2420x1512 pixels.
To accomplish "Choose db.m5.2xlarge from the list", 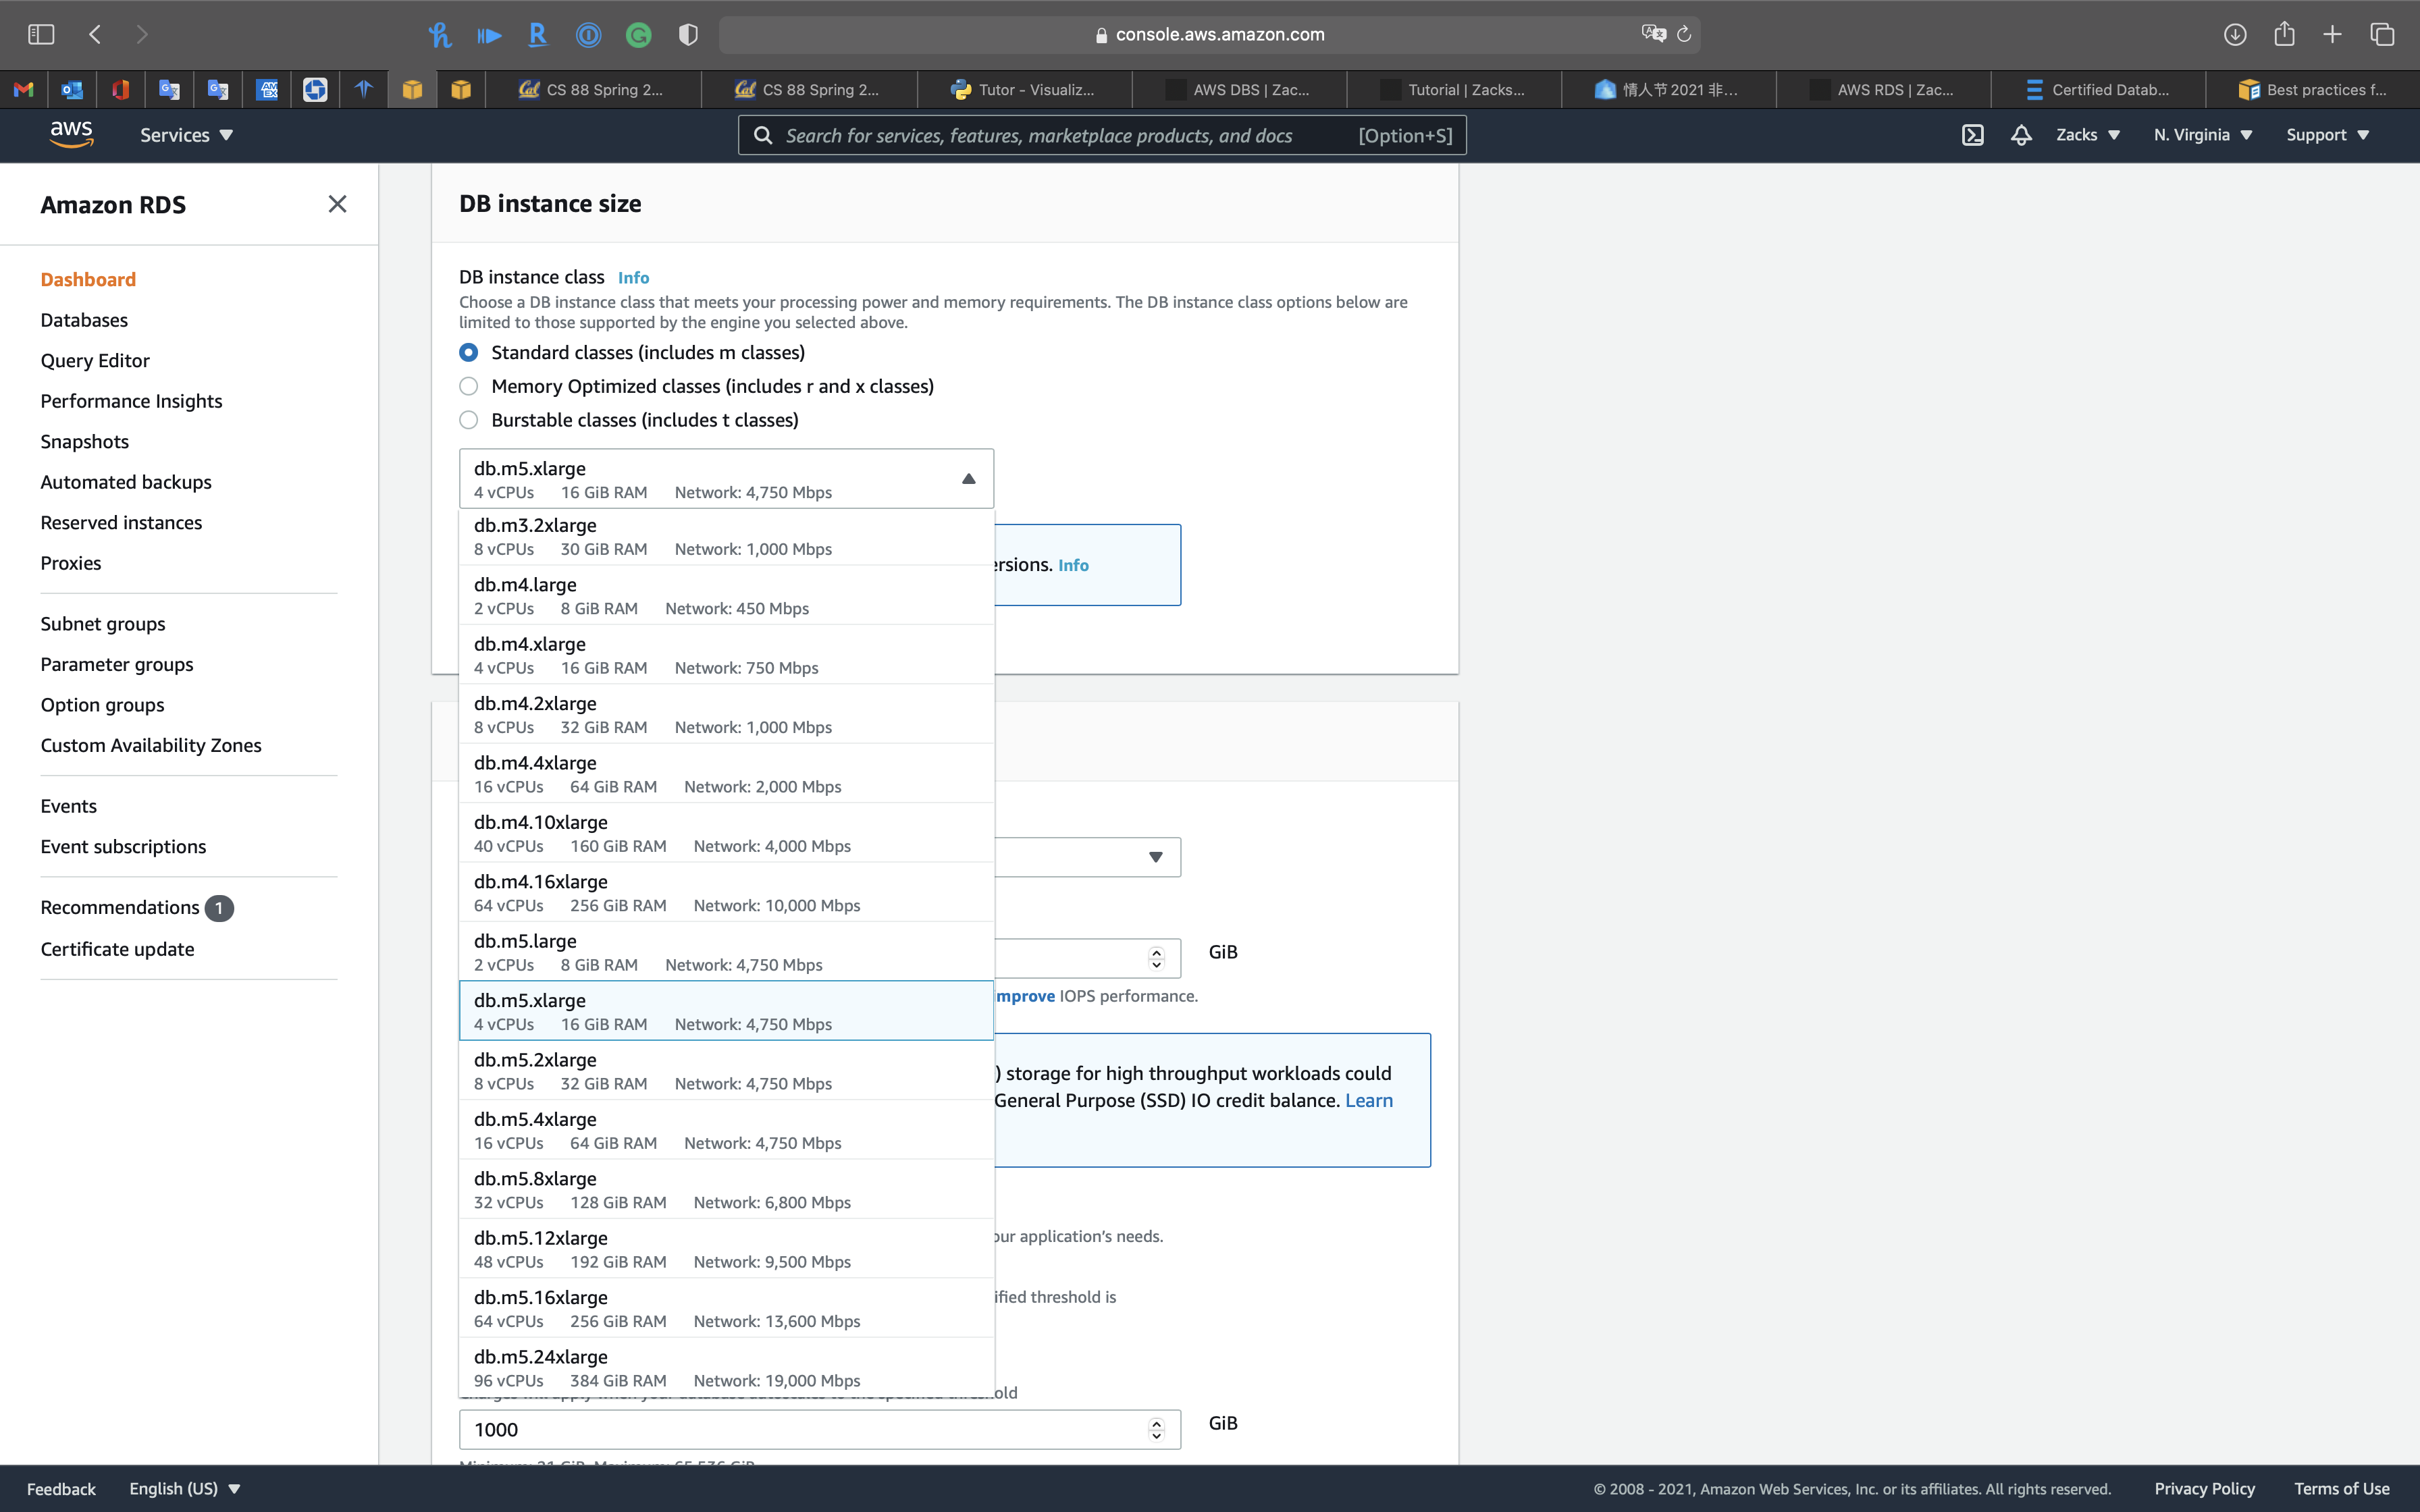I will click(x=726, y=1070).
